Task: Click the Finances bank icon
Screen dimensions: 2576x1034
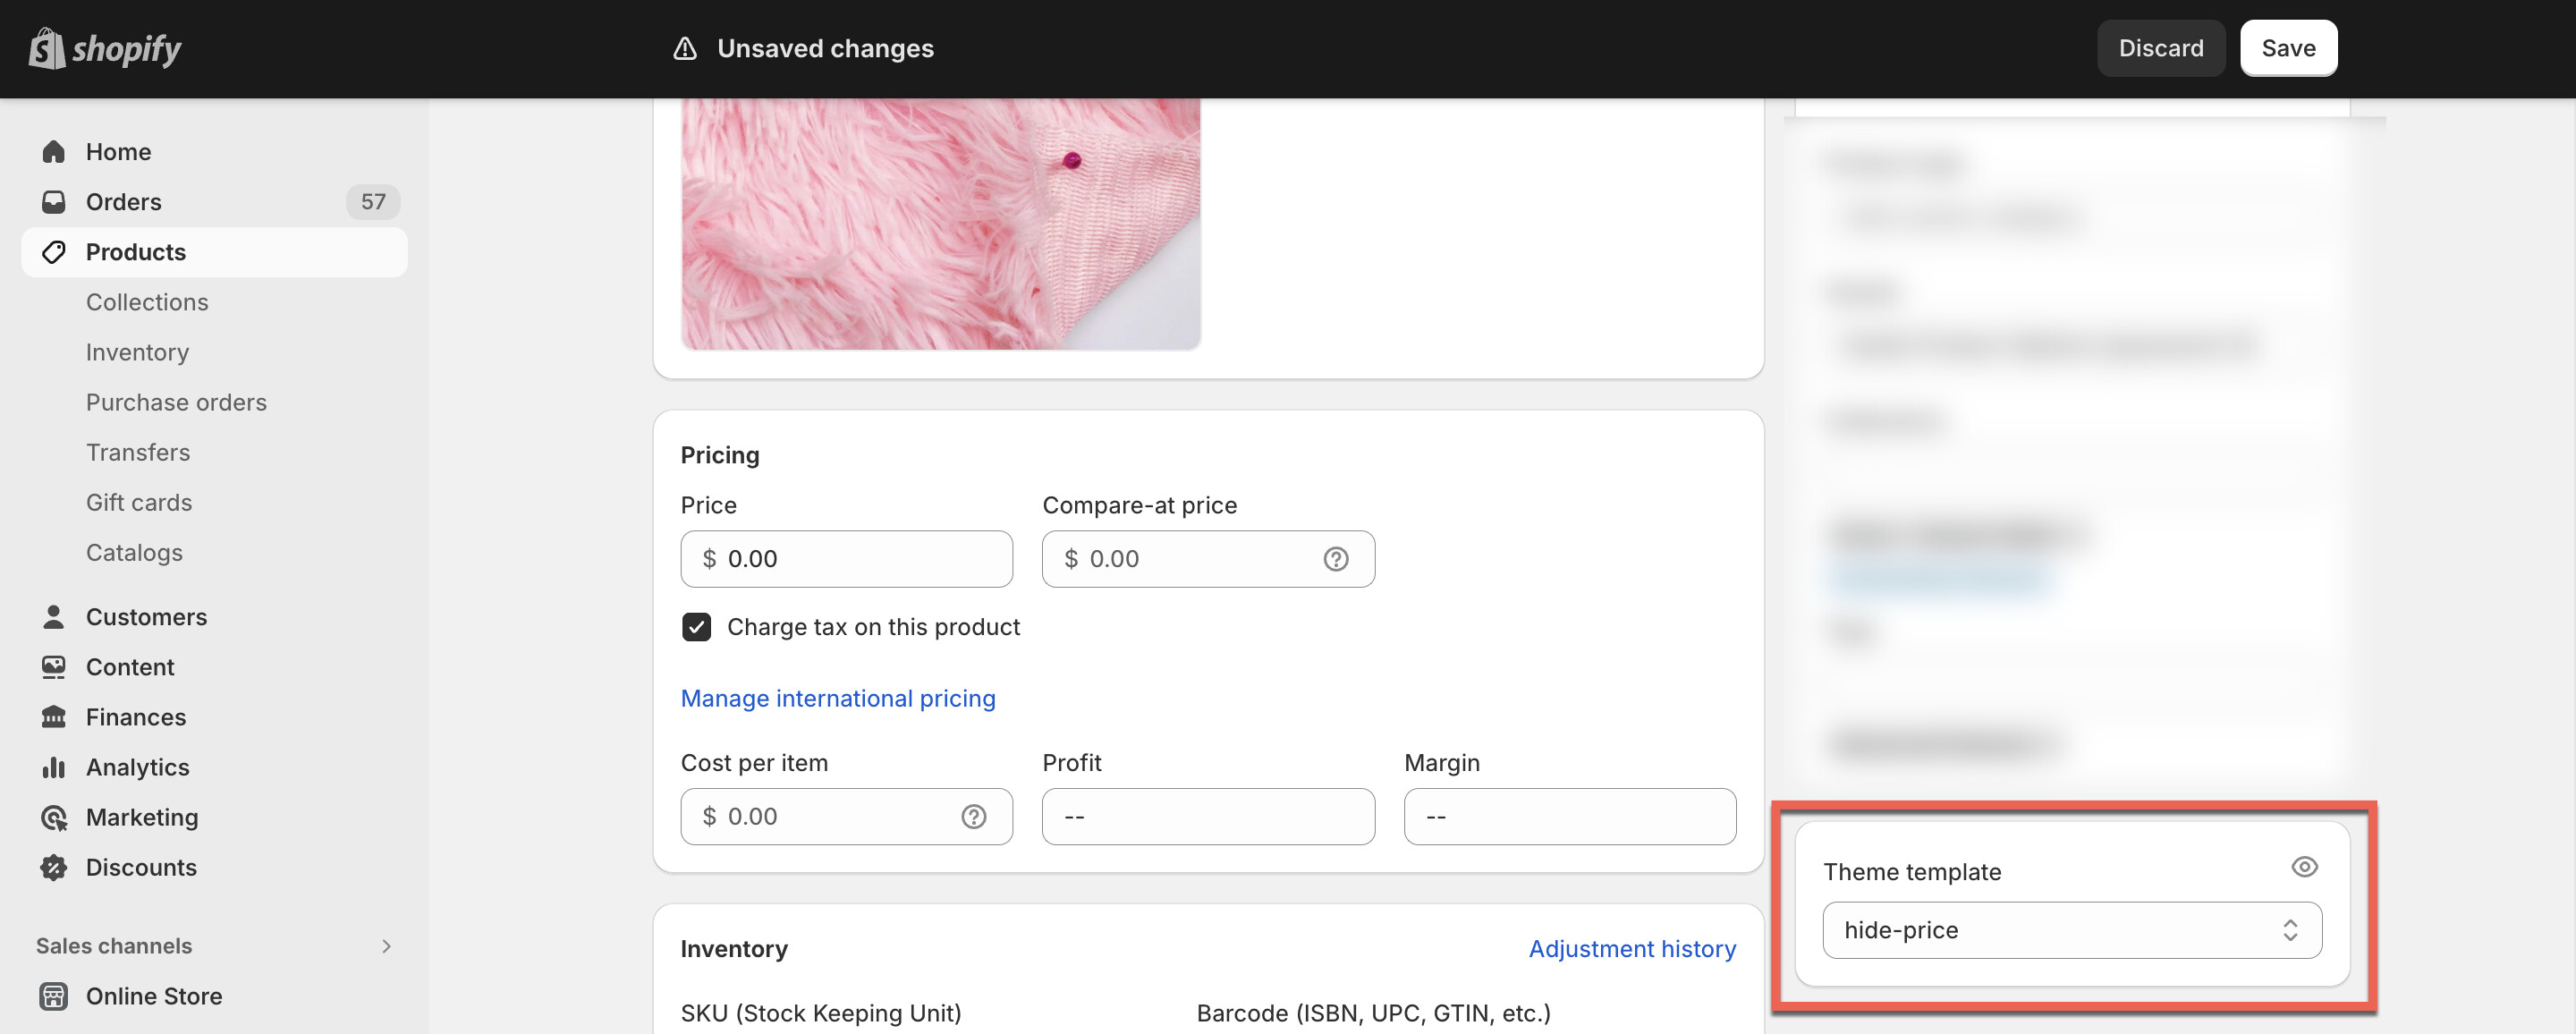Action: [x=54, y=717]
